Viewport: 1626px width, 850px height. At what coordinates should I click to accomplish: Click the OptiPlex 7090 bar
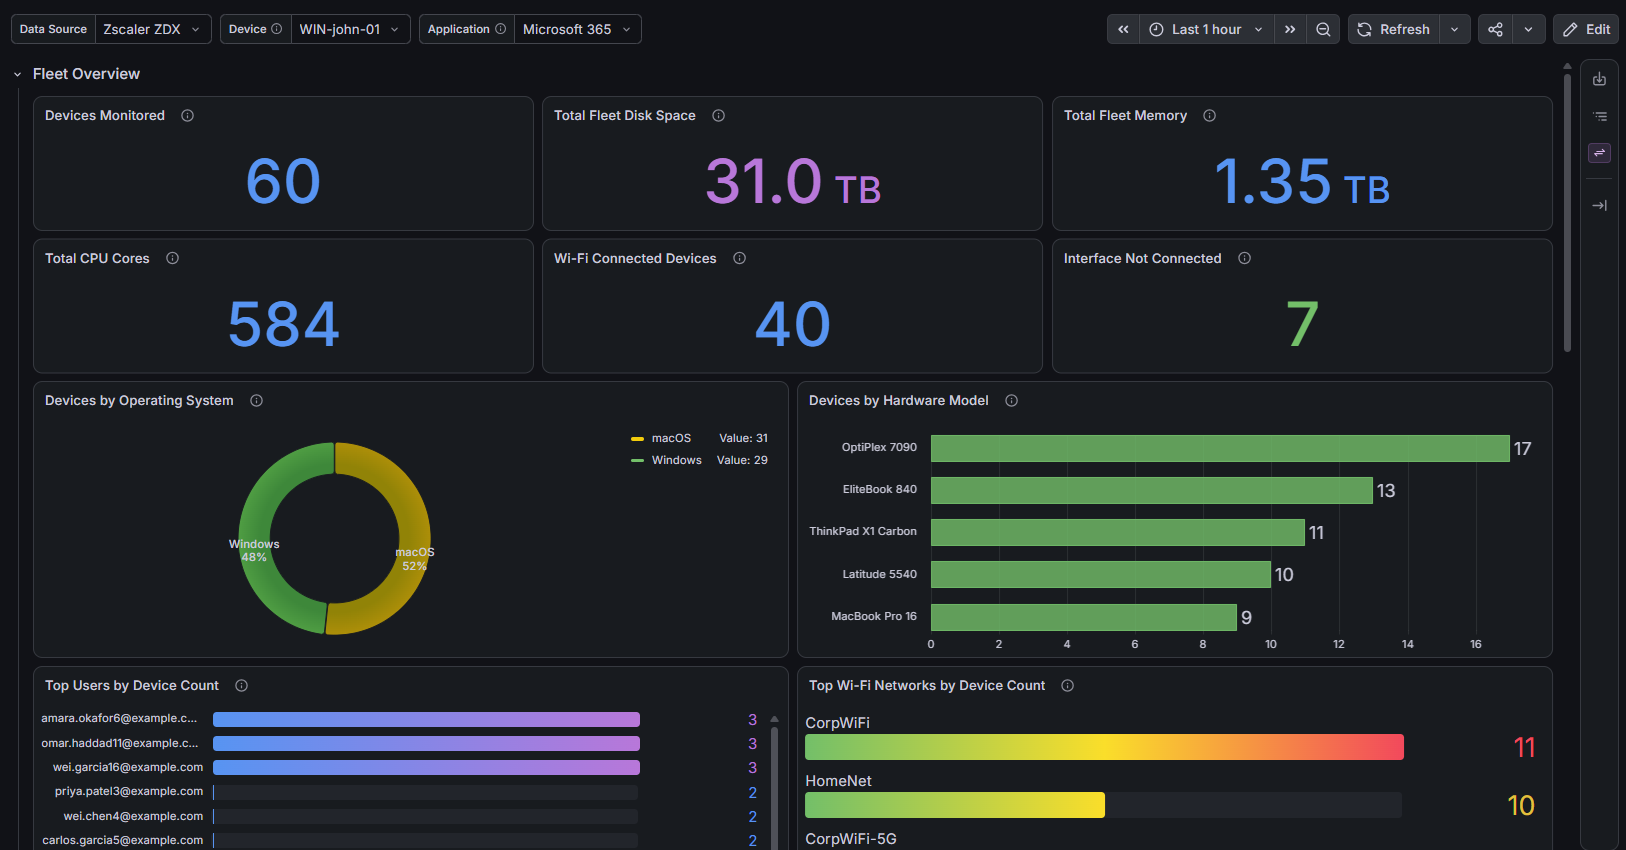[x=1220, y=448]
